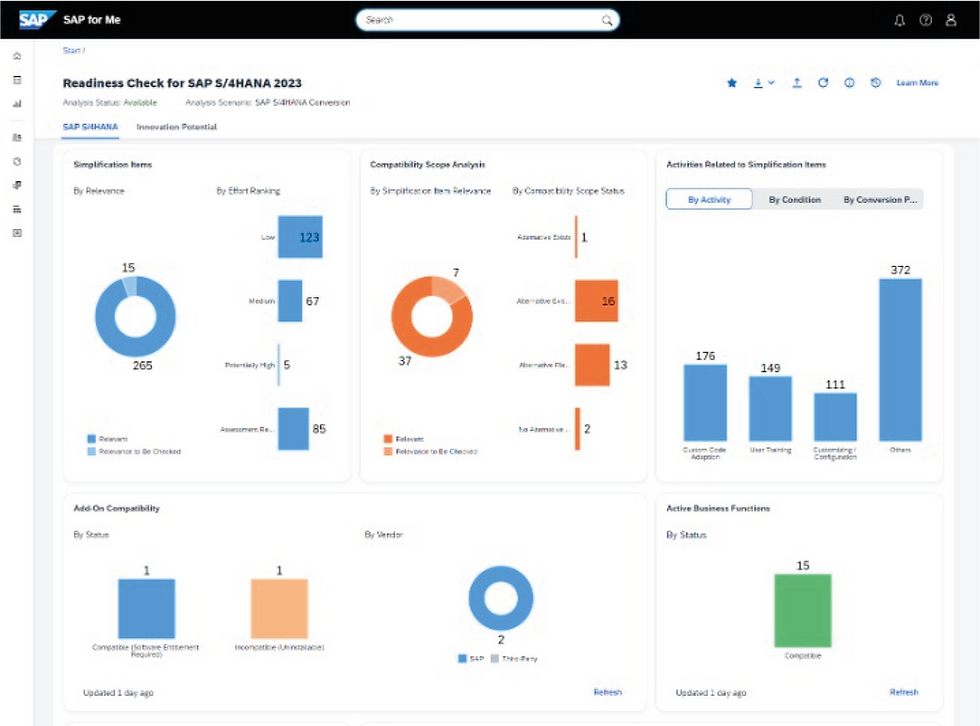
Task: Focus the Search input field
Action: pos(488,20)
